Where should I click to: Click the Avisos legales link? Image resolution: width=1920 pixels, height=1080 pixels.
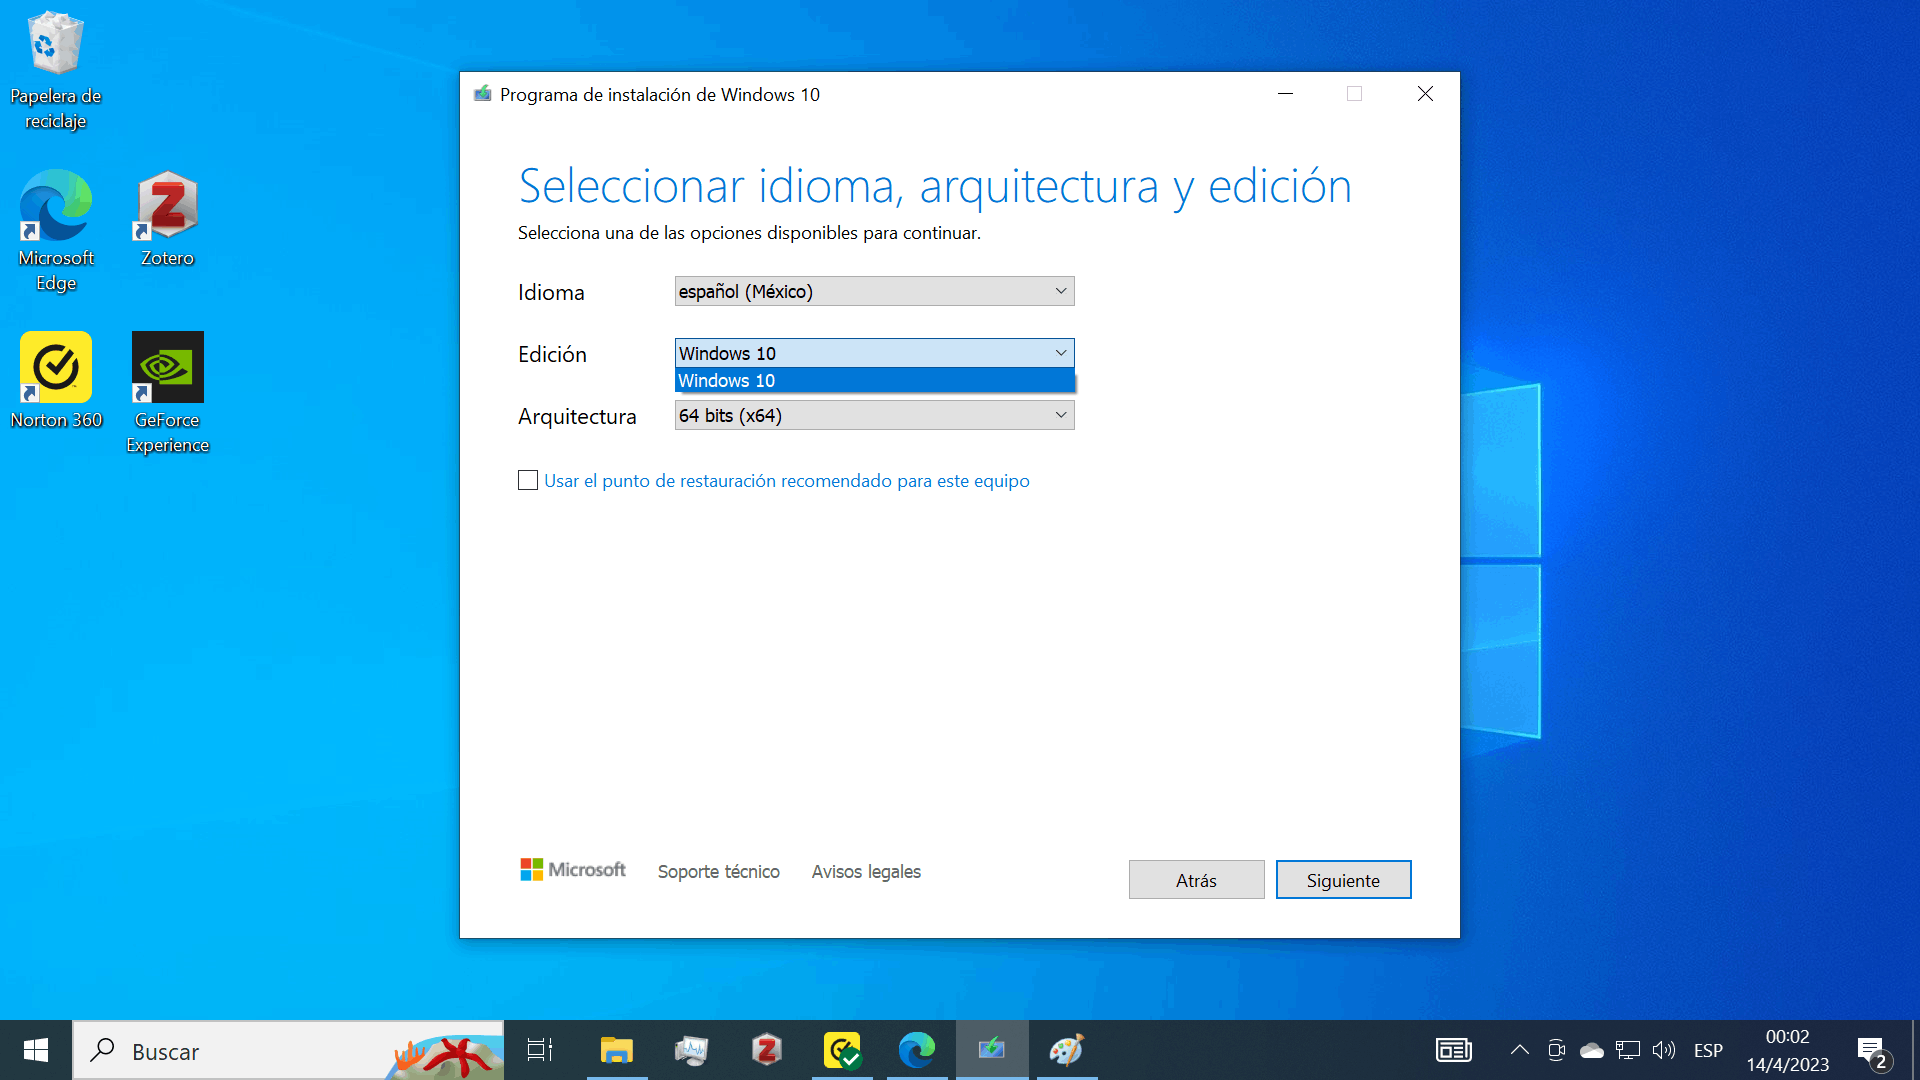click(x=866, y=872)
